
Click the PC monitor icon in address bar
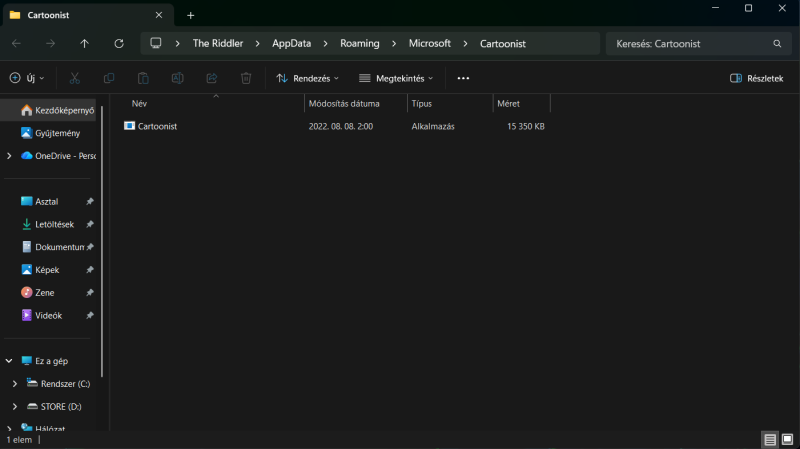(x=156, y=43)
